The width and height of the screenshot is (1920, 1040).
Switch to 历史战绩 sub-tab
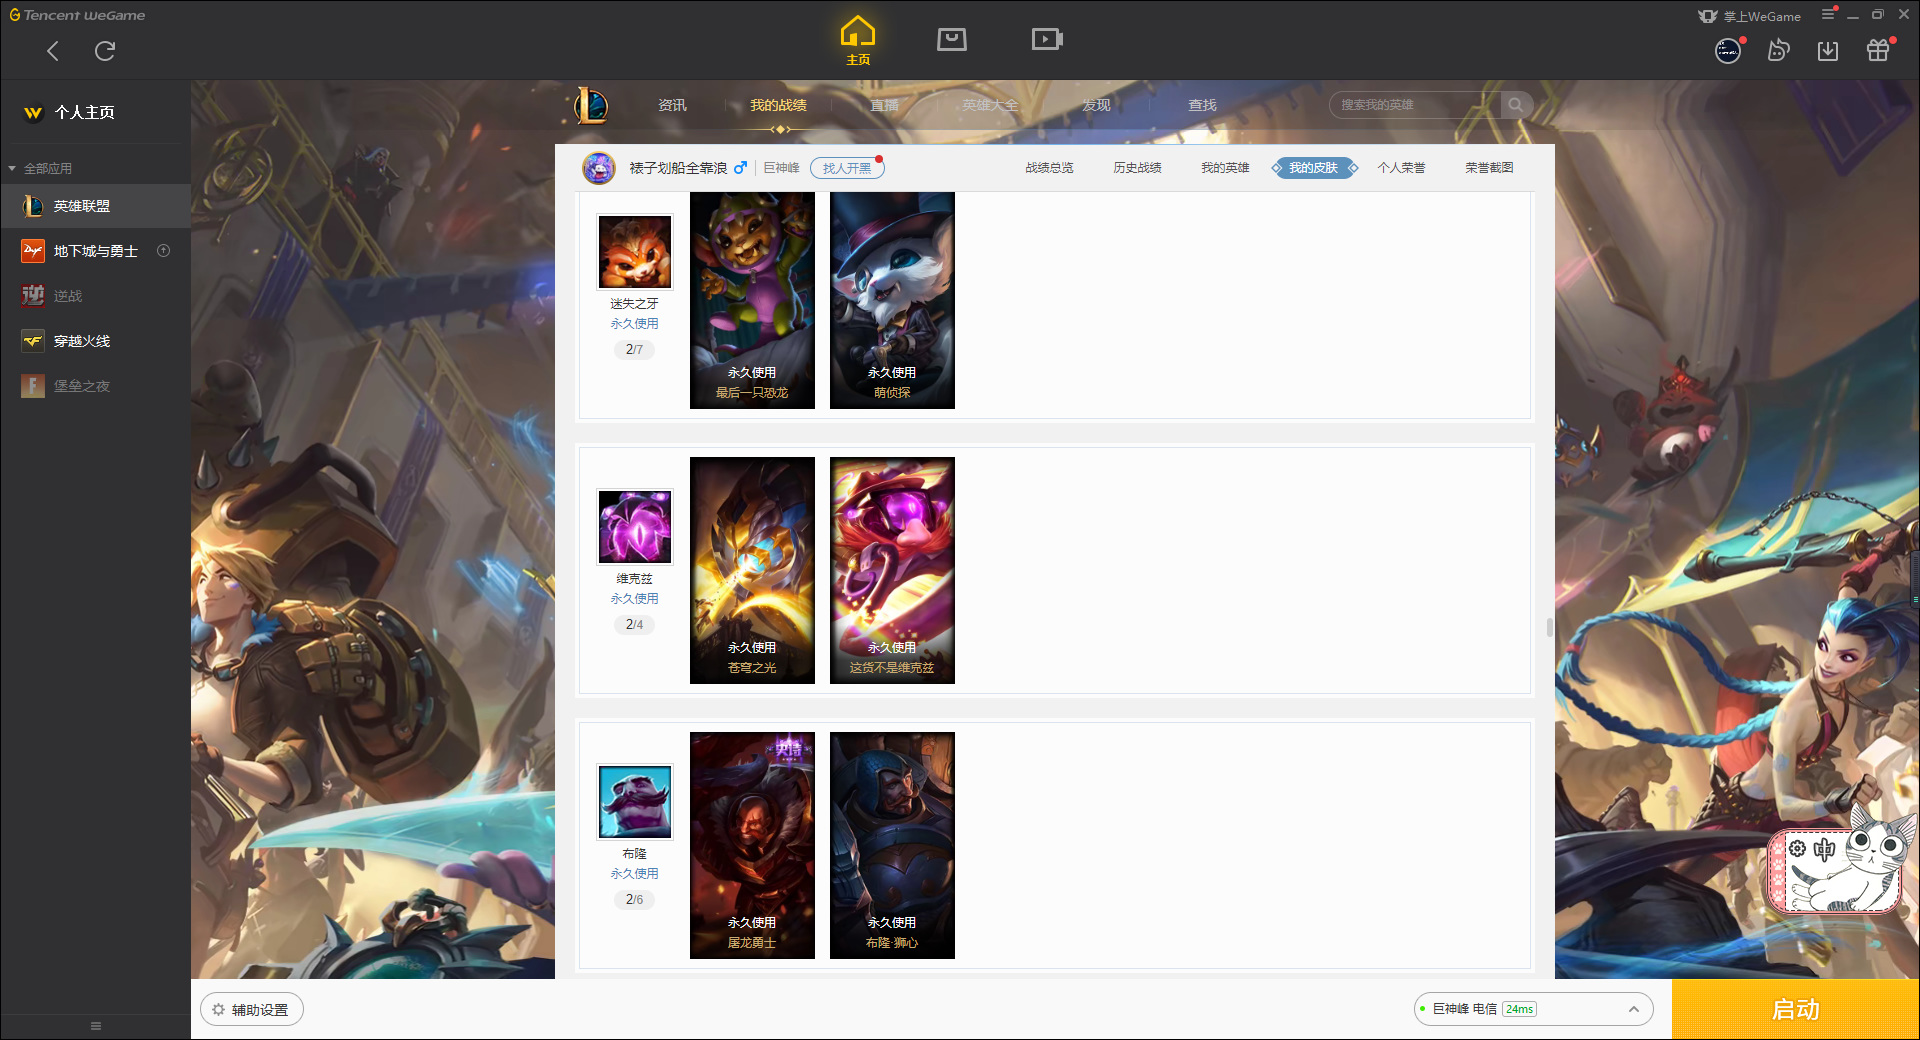tap(1137, 168)
